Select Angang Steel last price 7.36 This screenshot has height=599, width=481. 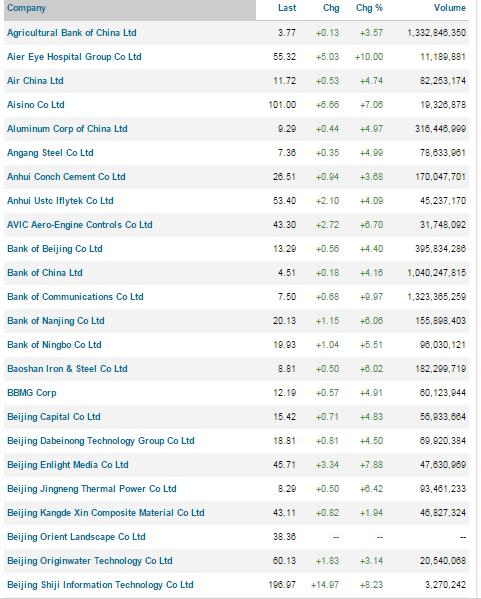(287, 153)
